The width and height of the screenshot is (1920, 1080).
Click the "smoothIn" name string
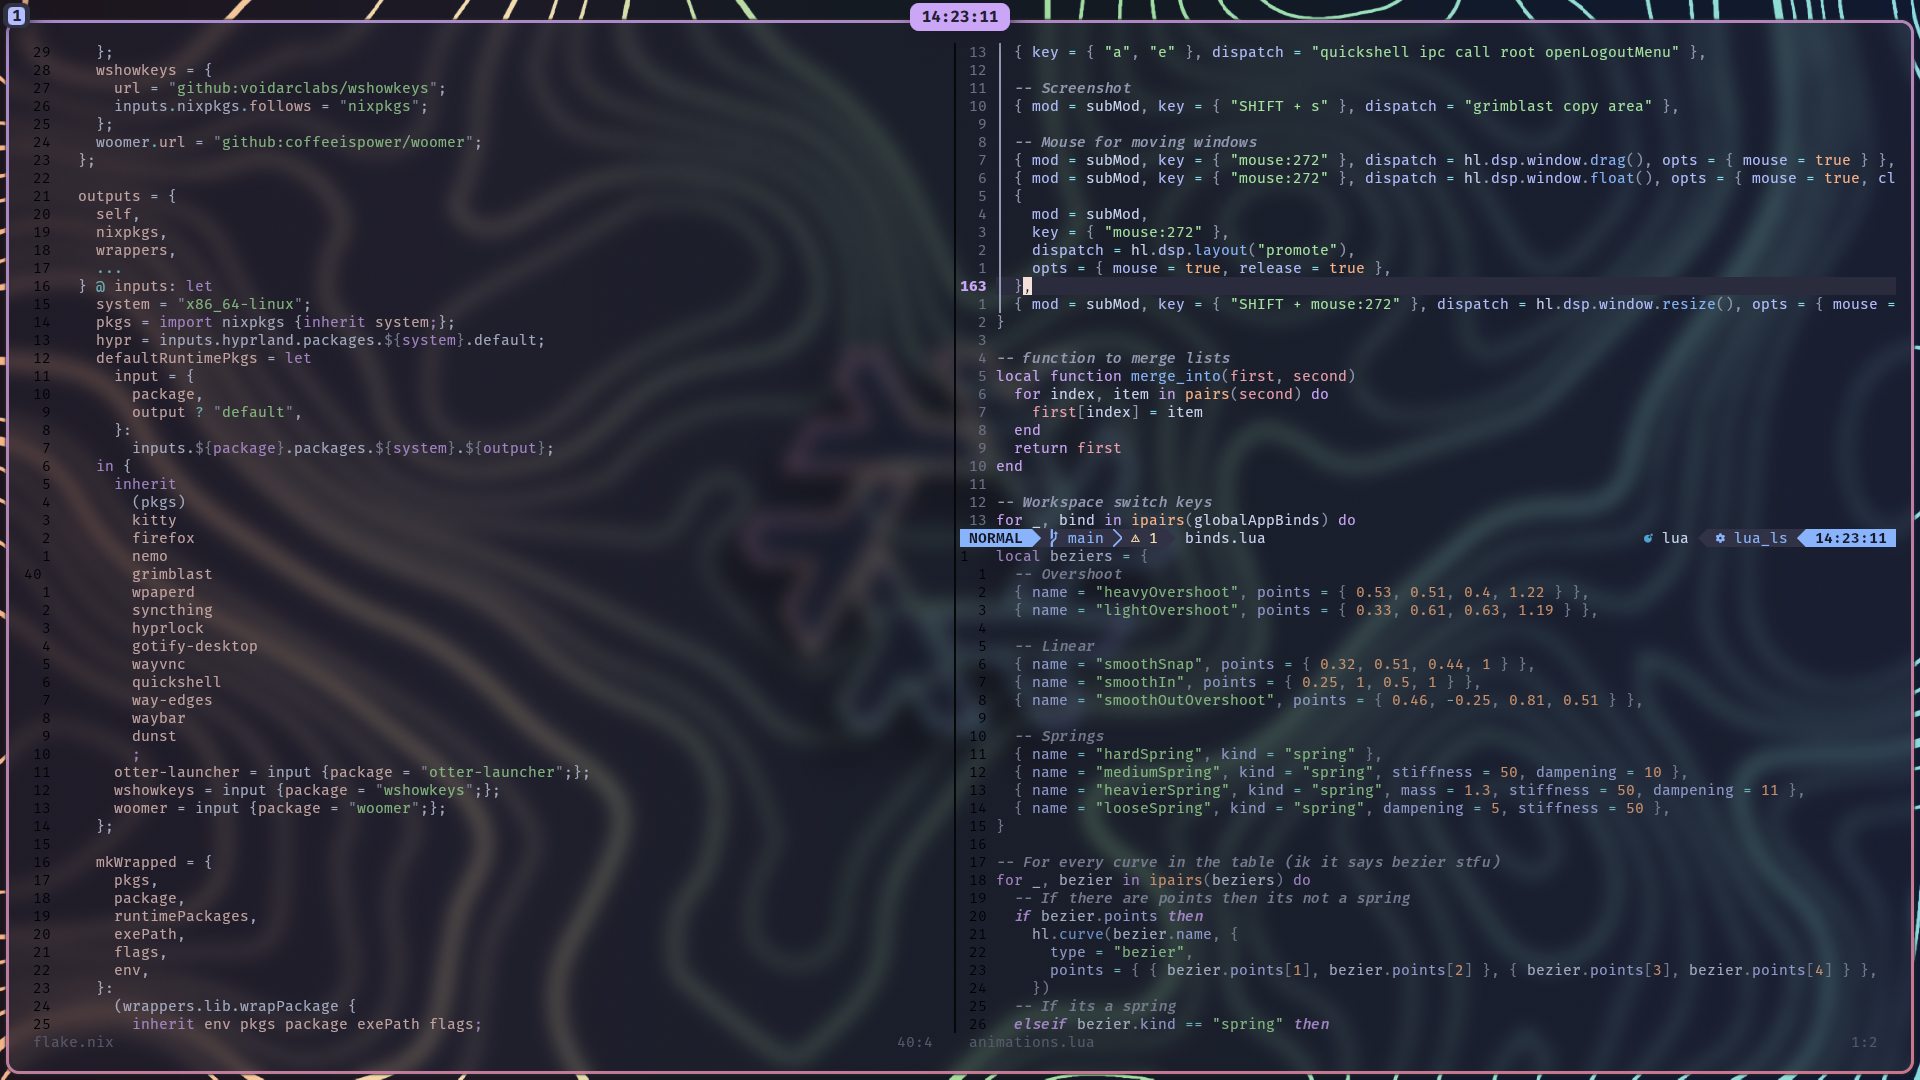[1140, 682]
